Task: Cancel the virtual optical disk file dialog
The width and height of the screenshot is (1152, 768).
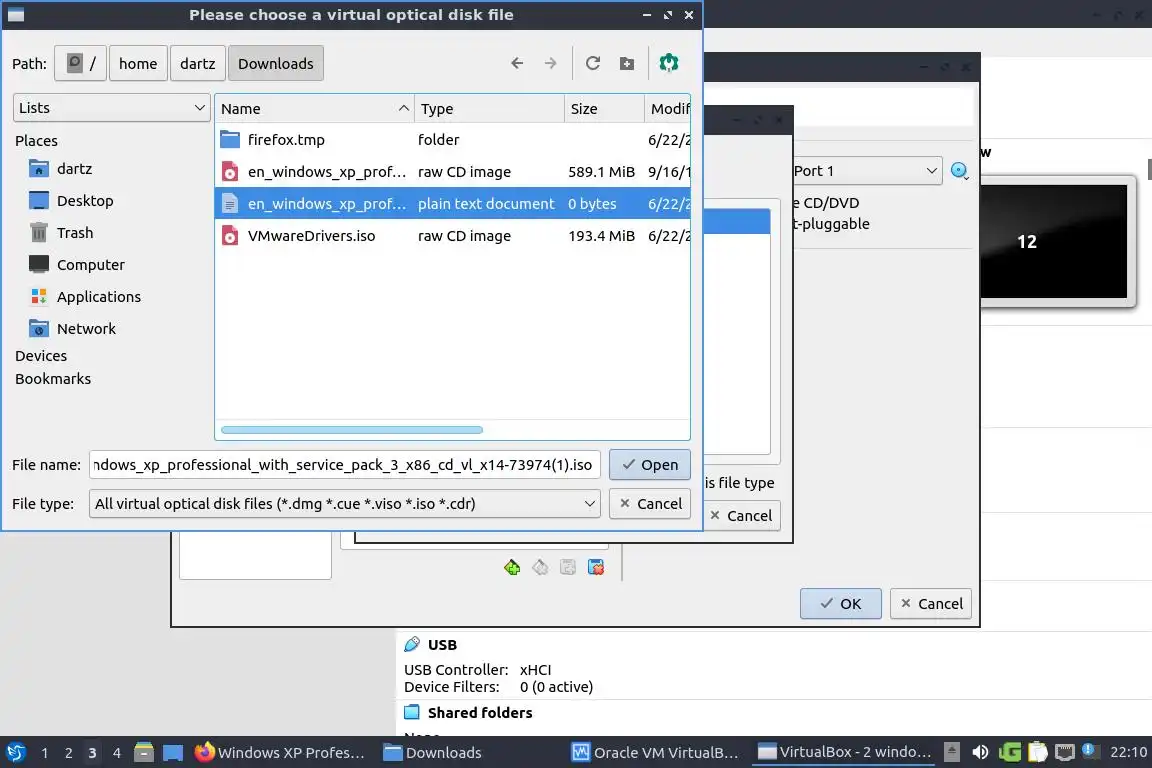Action: pos(649,504)
